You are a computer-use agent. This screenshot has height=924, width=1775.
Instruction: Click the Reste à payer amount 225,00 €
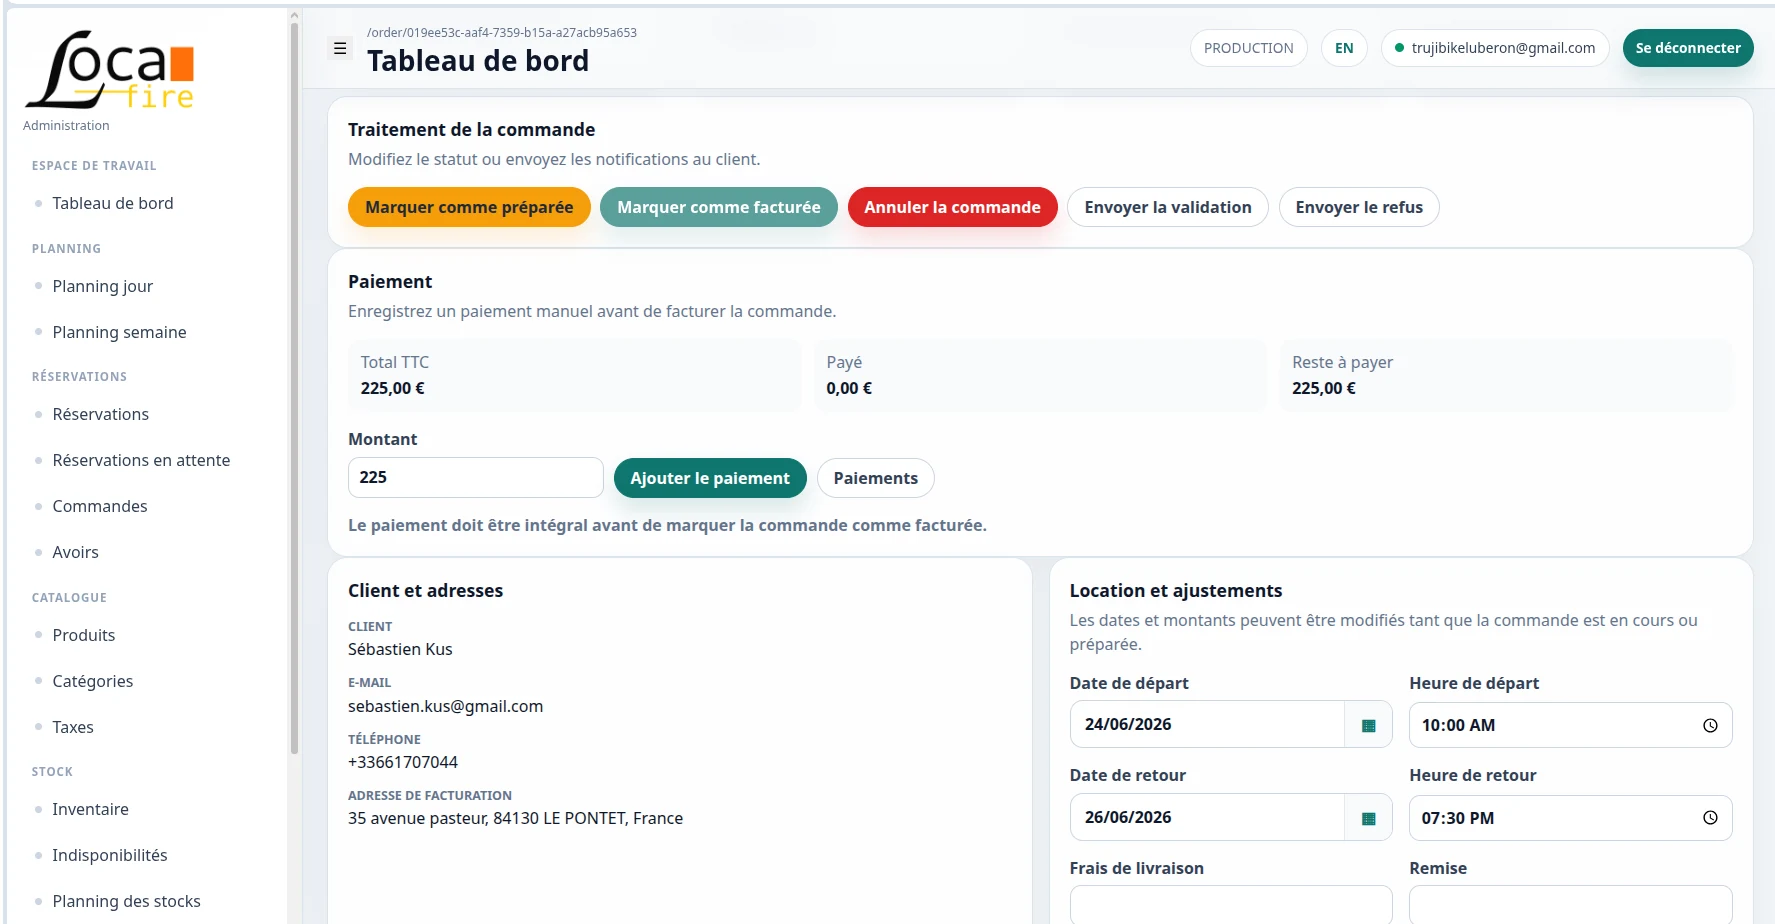1324,388
